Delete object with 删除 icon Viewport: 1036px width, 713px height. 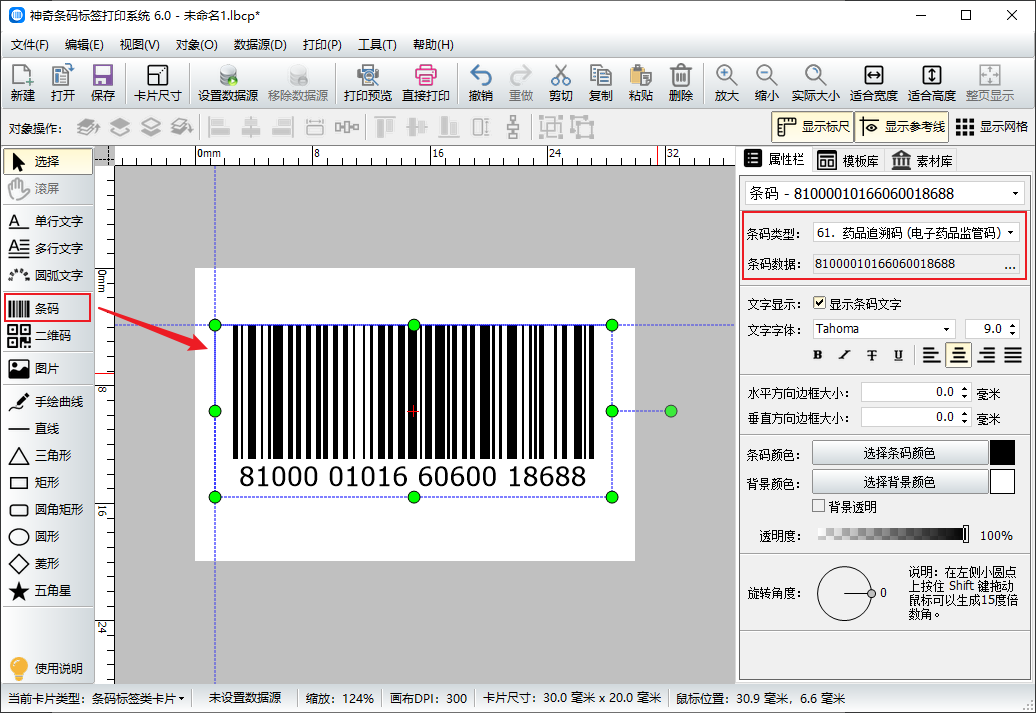pyautogui.click(x=681, y=83)
